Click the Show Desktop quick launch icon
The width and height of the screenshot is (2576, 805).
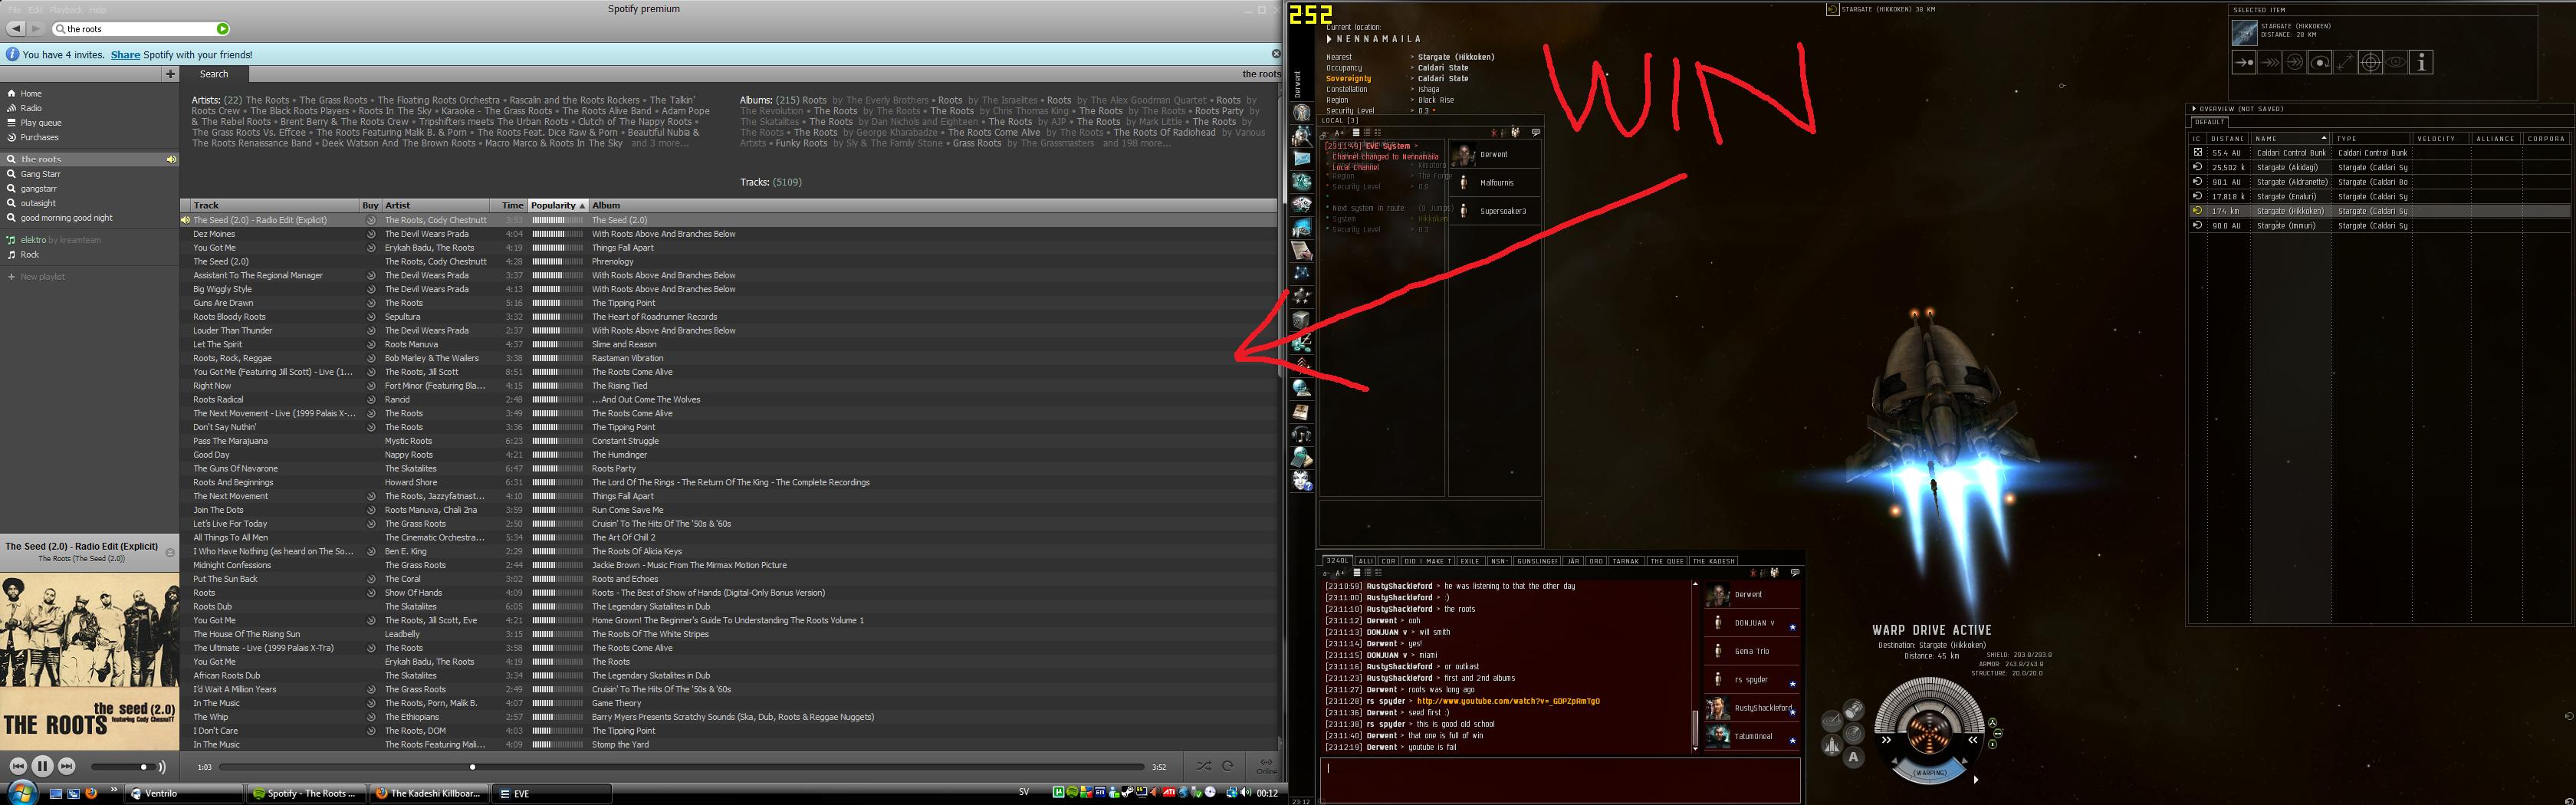click(56, 794)
